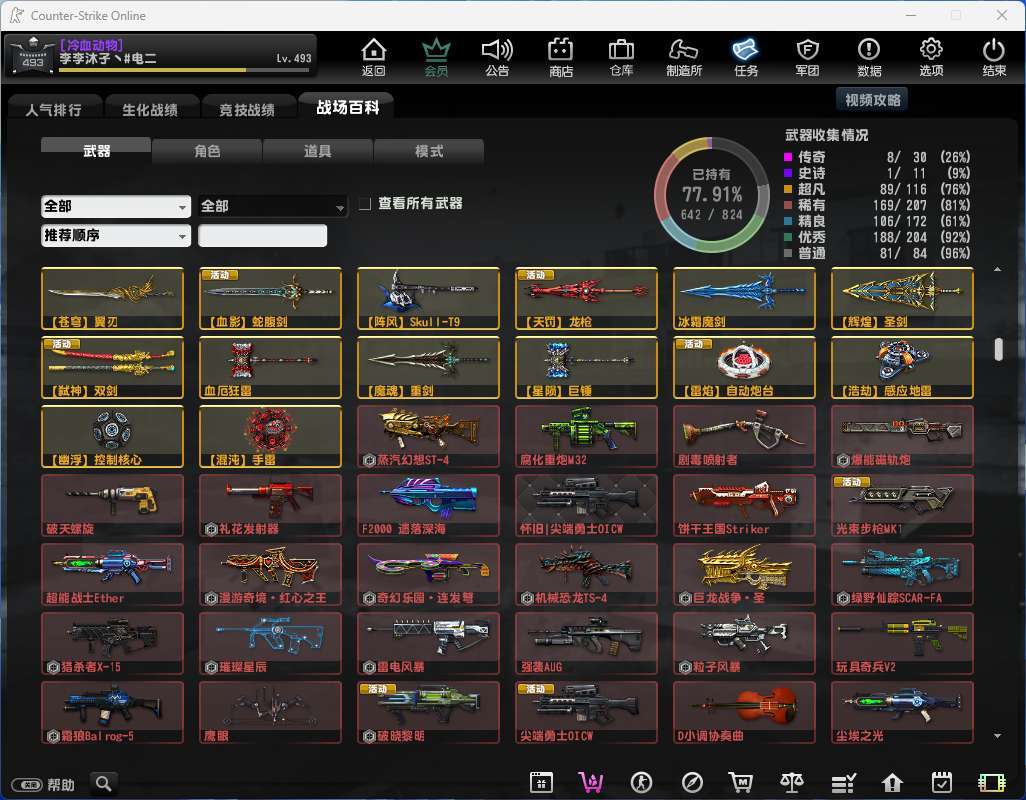Select the 【雷焰】自动炮台 weapon card

click(745, 368)
